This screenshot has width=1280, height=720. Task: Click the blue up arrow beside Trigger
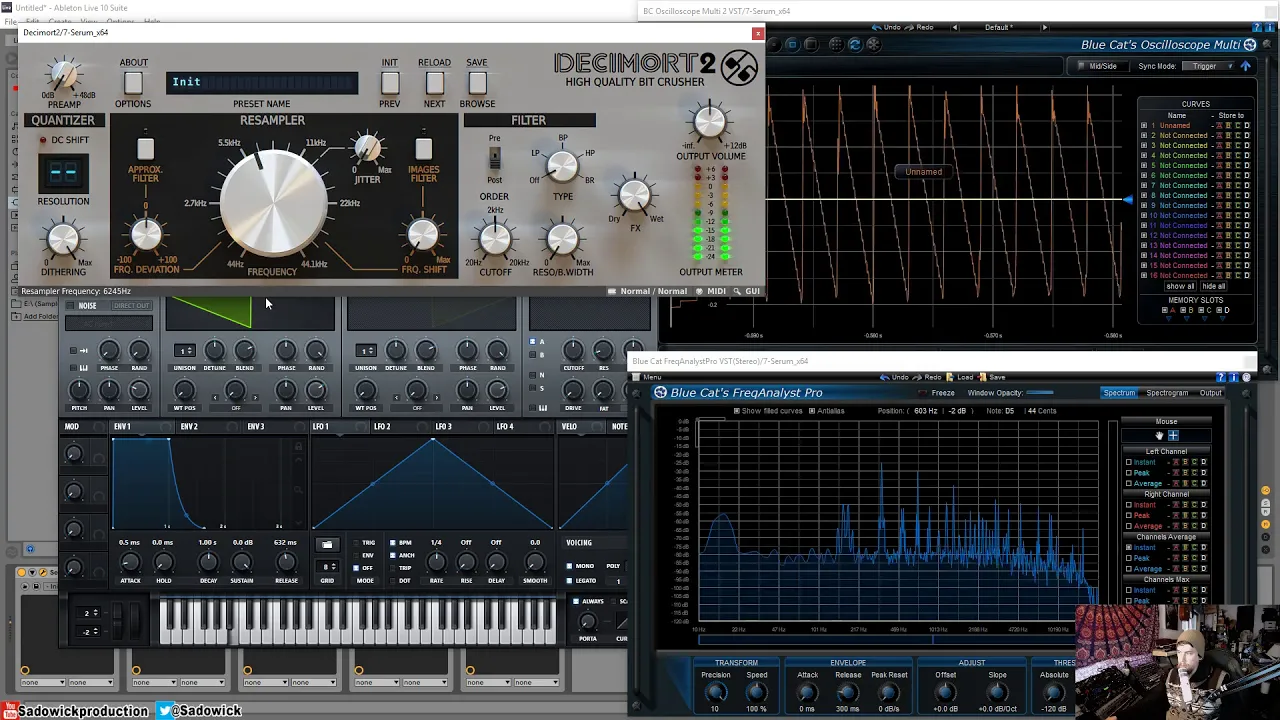(1245, 66)
